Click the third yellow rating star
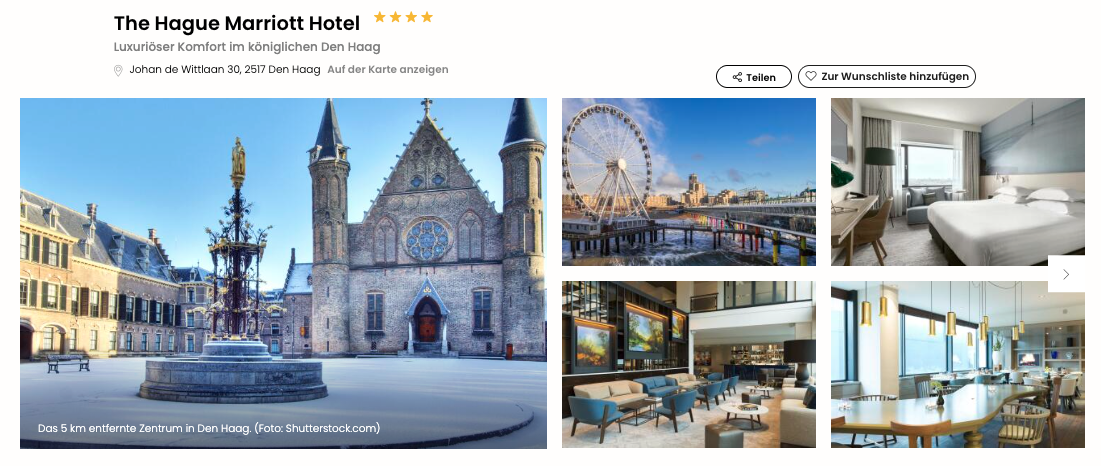Image resolution: width=1101 pixels, height=466 pixels. [411, 17]
